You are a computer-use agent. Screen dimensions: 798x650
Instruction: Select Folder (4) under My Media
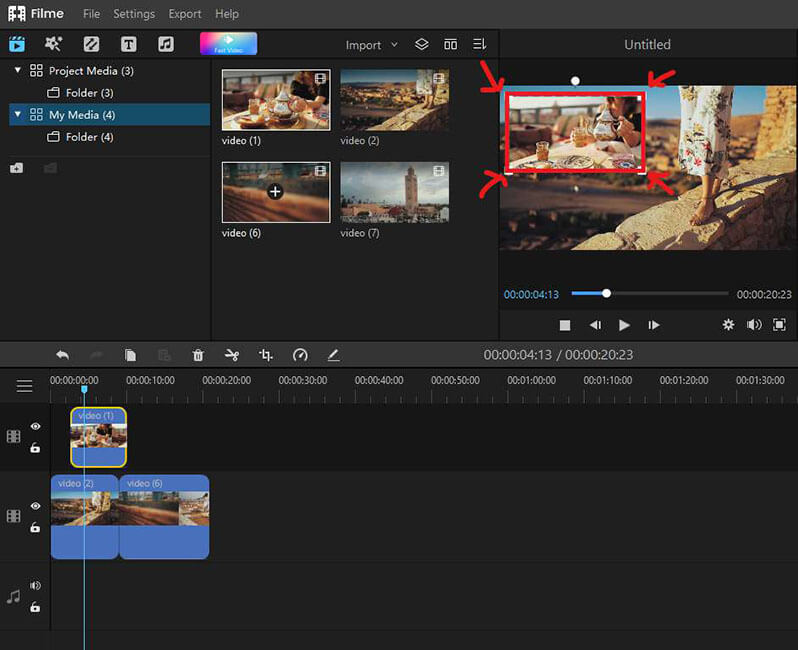[80, 137]
